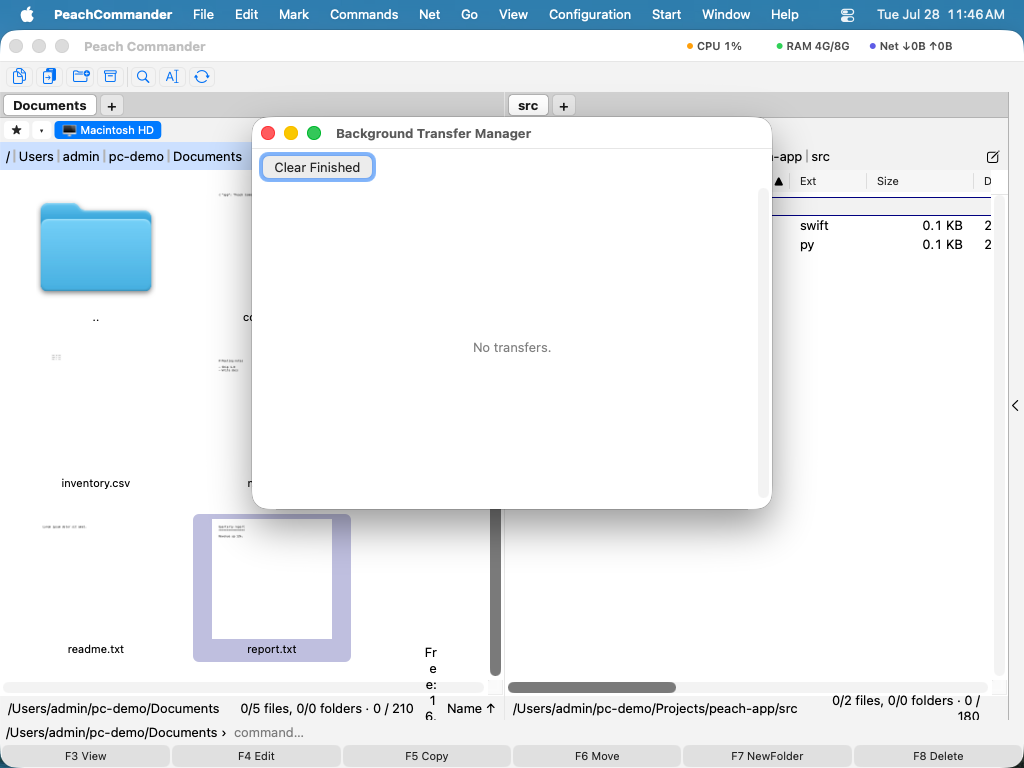The height and width of the screenshot is (768, 1024).
Task: Open the PeachCommander app menu
Action: pyautogui.click(x=113, y=14)
